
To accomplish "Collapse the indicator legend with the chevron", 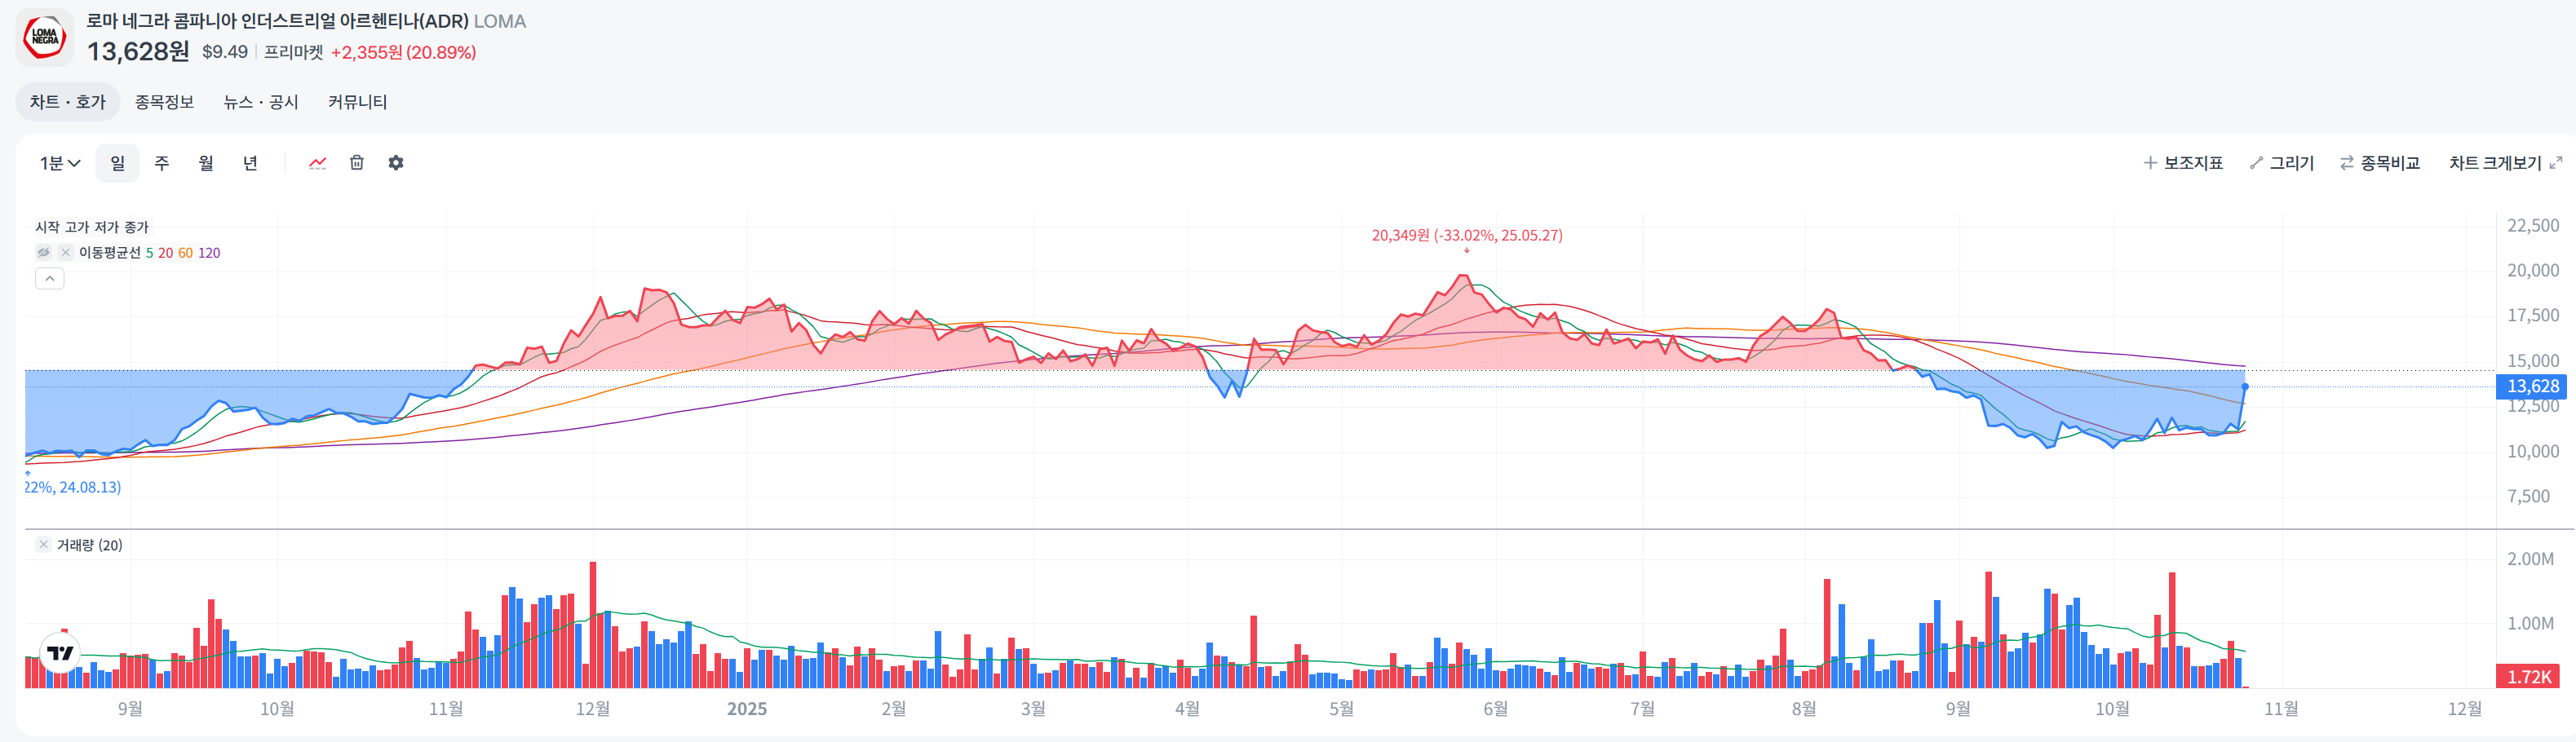I will 50,279.
